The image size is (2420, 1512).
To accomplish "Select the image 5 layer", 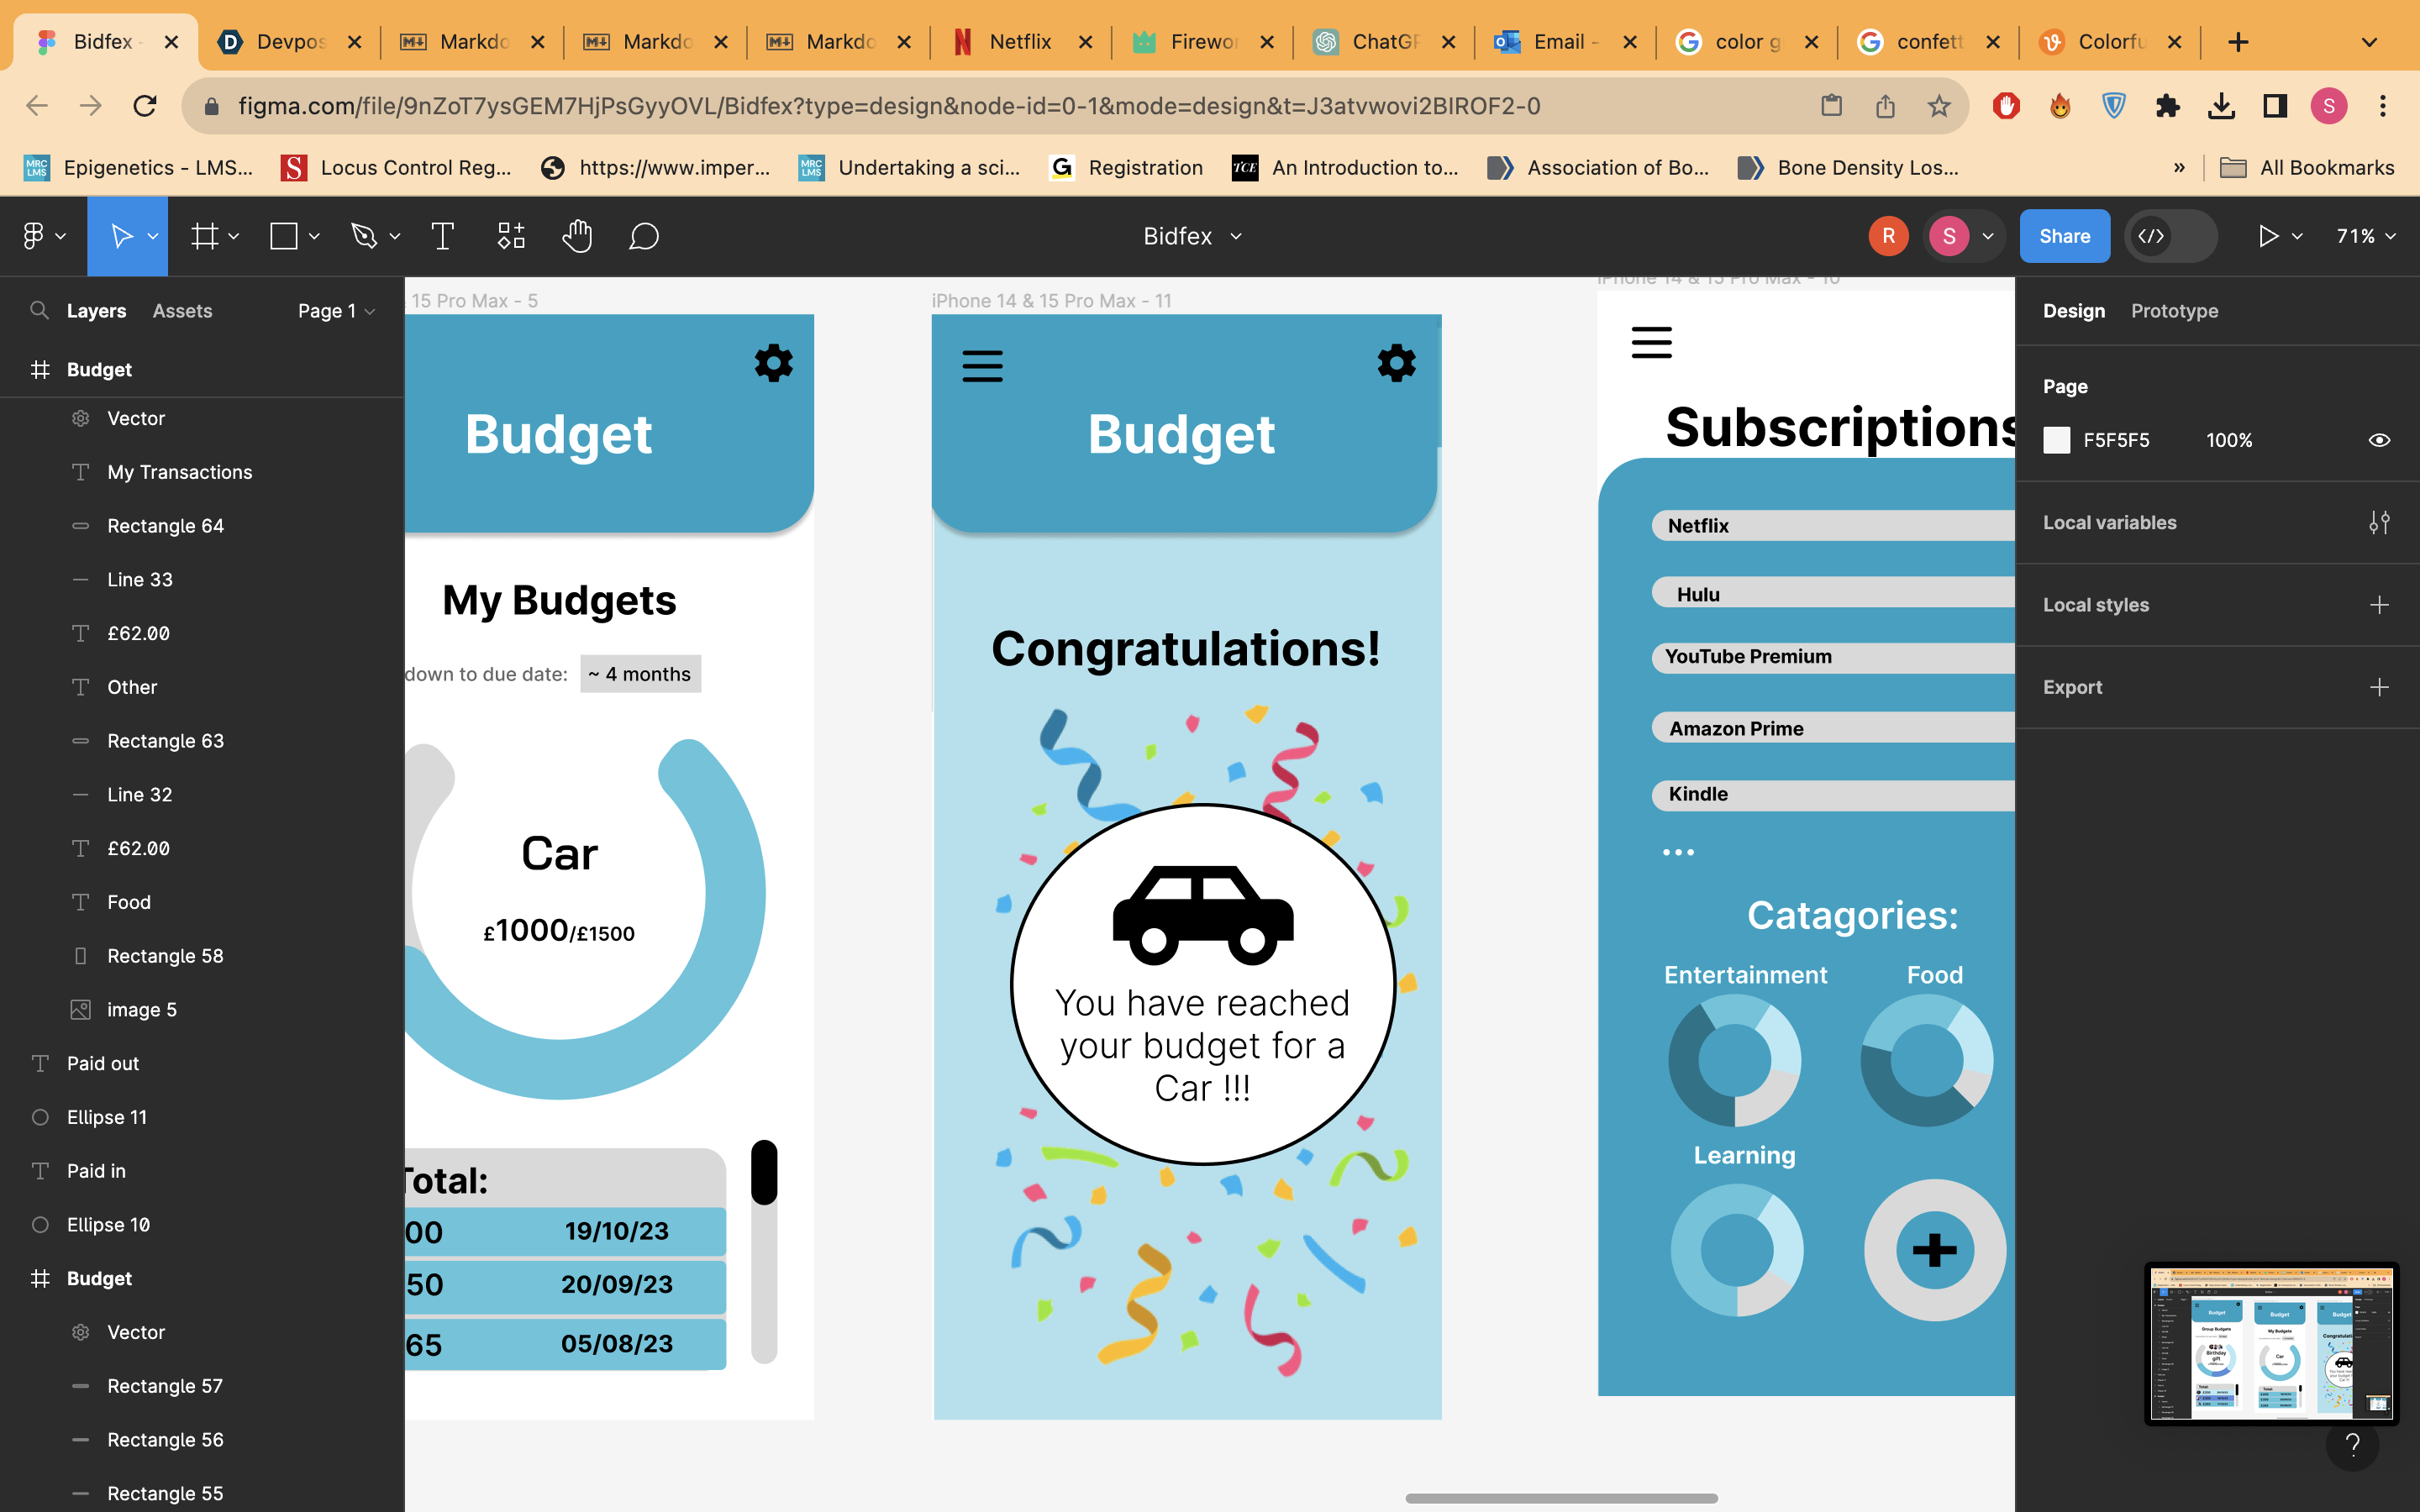I will (x=141, y=1009).
